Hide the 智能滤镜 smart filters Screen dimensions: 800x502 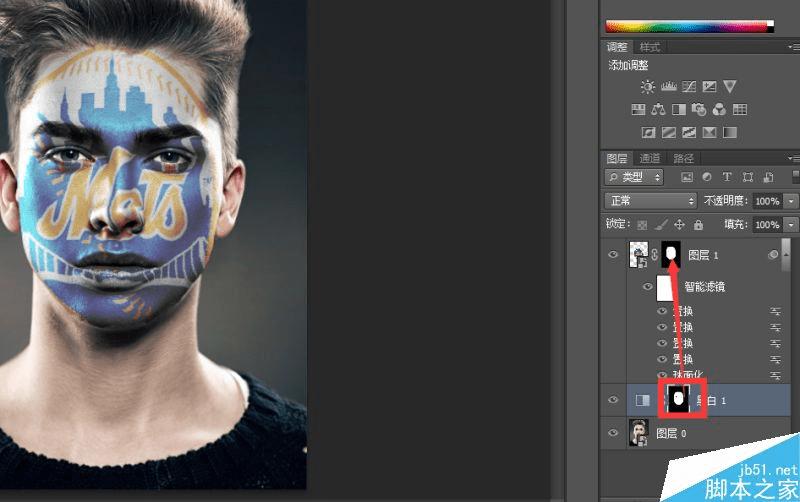pos(647,286)
